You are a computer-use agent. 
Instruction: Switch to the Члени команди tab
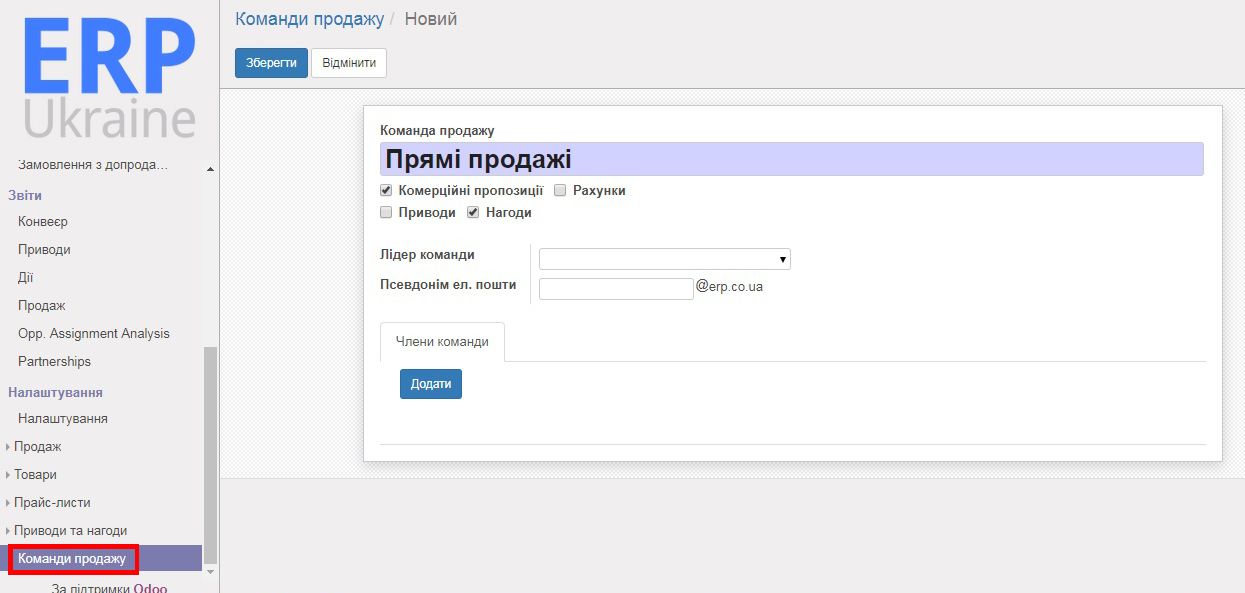[442, 341]
